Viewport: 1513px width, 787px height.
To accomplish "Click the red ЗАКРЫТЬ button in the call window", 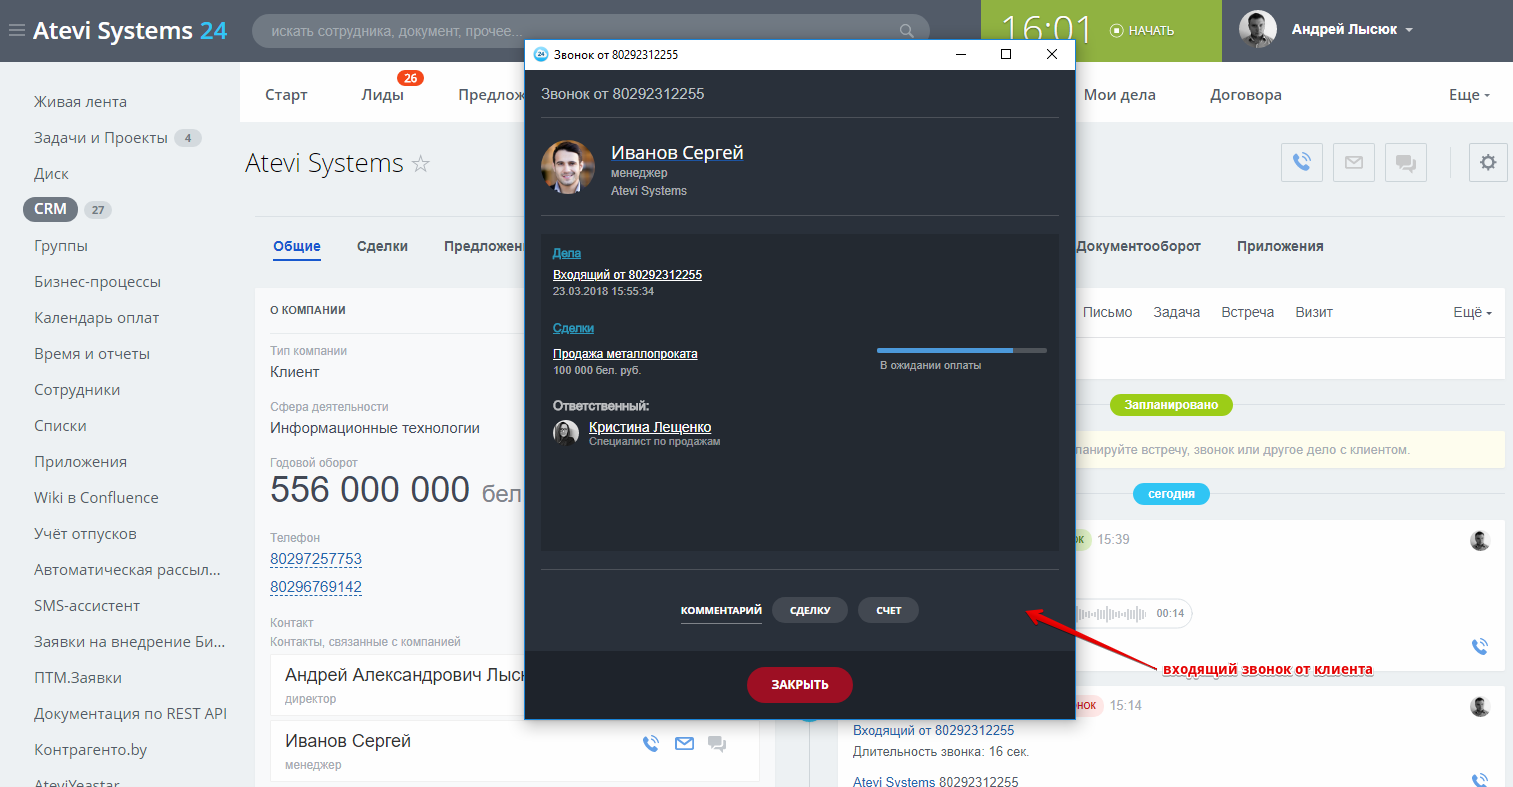I will pos(800,685).
